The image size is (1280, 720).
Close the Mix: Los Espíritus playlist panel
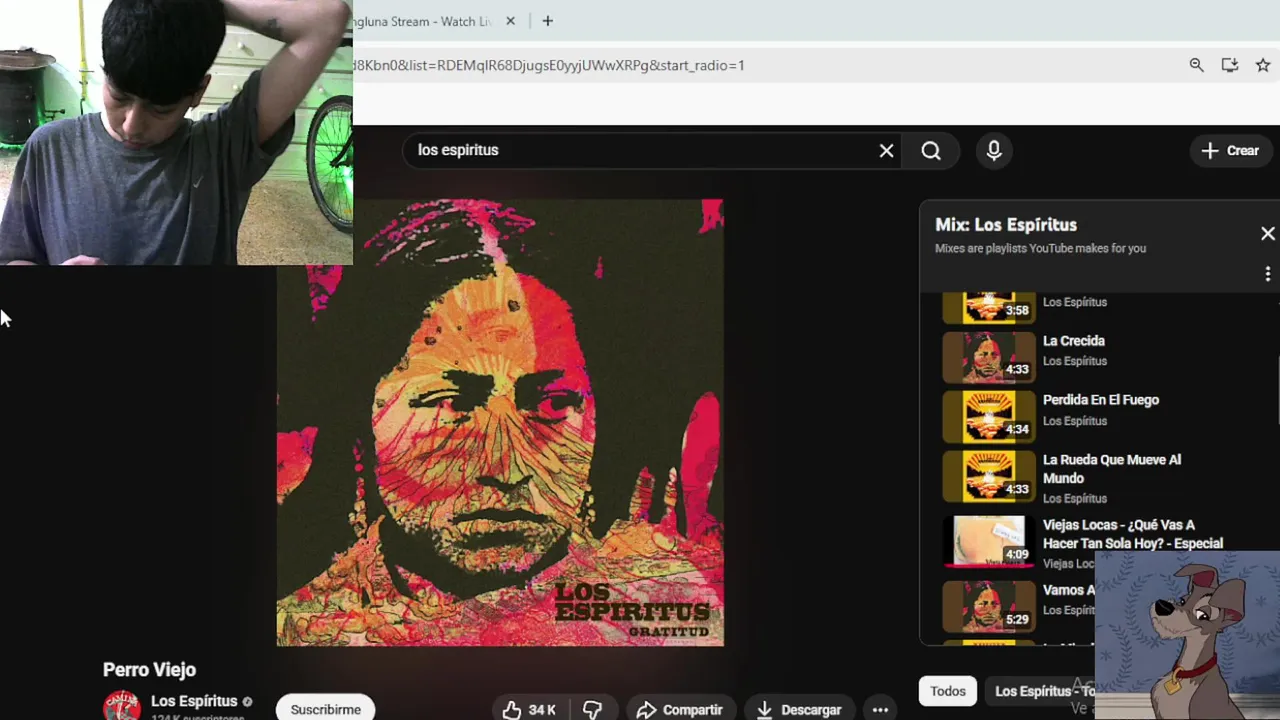(x=1267, y=233)
